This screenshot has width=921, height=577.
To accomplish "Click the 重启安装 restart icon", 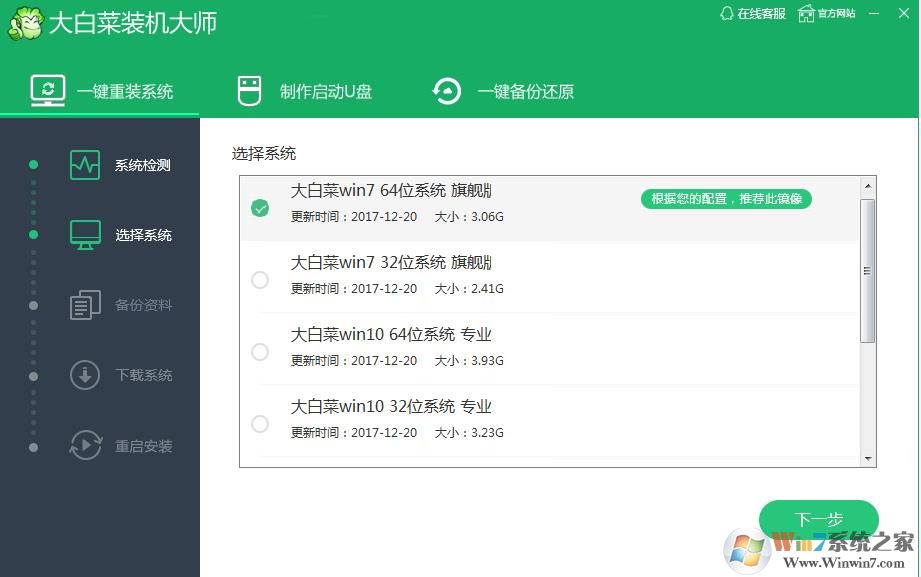I will (85, 445).
